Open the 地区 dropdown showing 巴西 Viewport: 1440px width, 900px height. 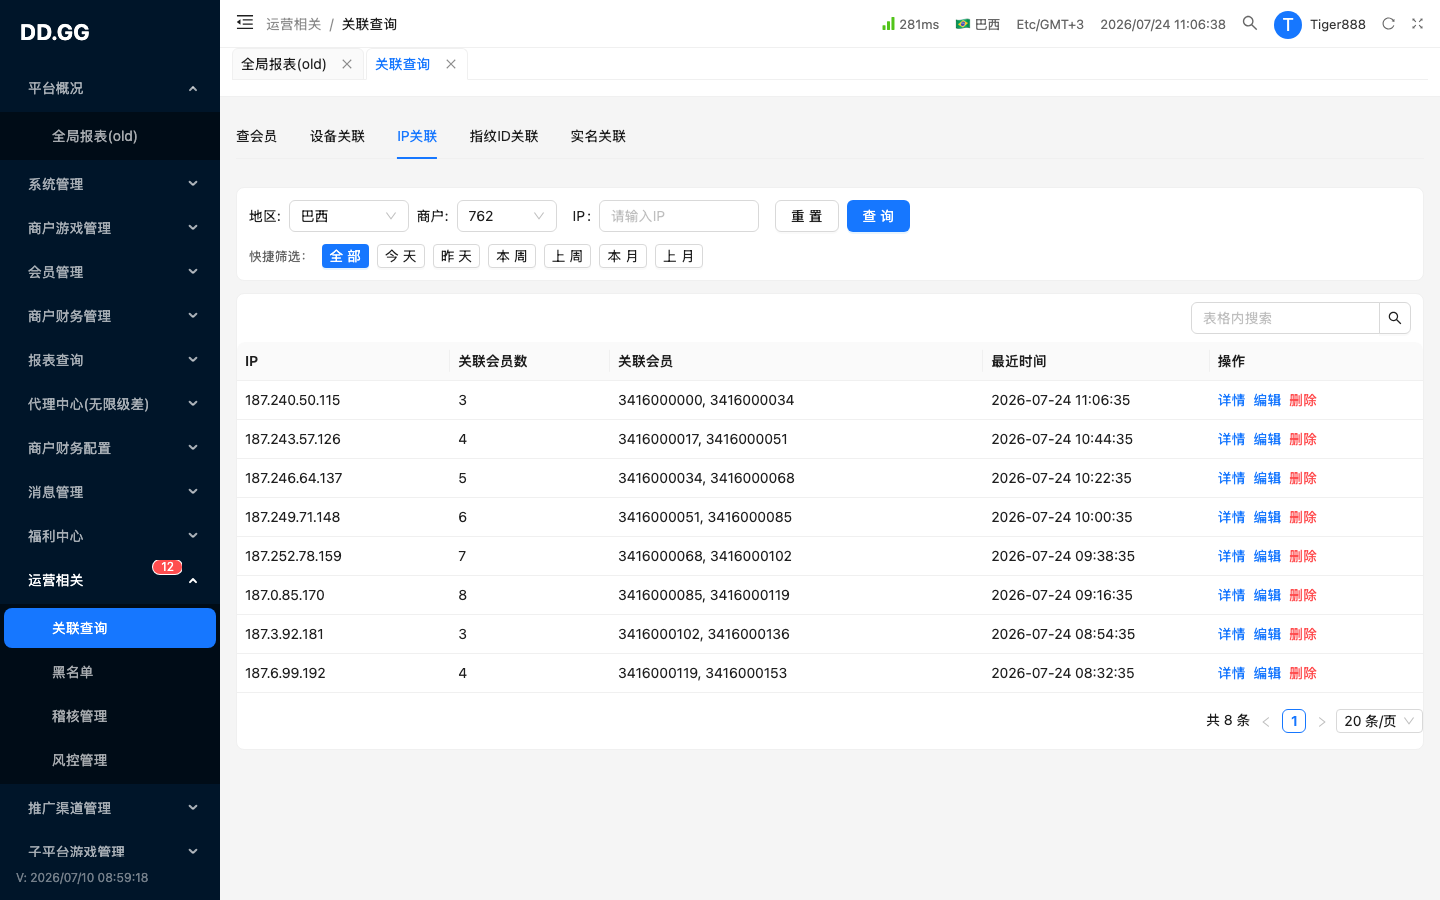point(349,216)
